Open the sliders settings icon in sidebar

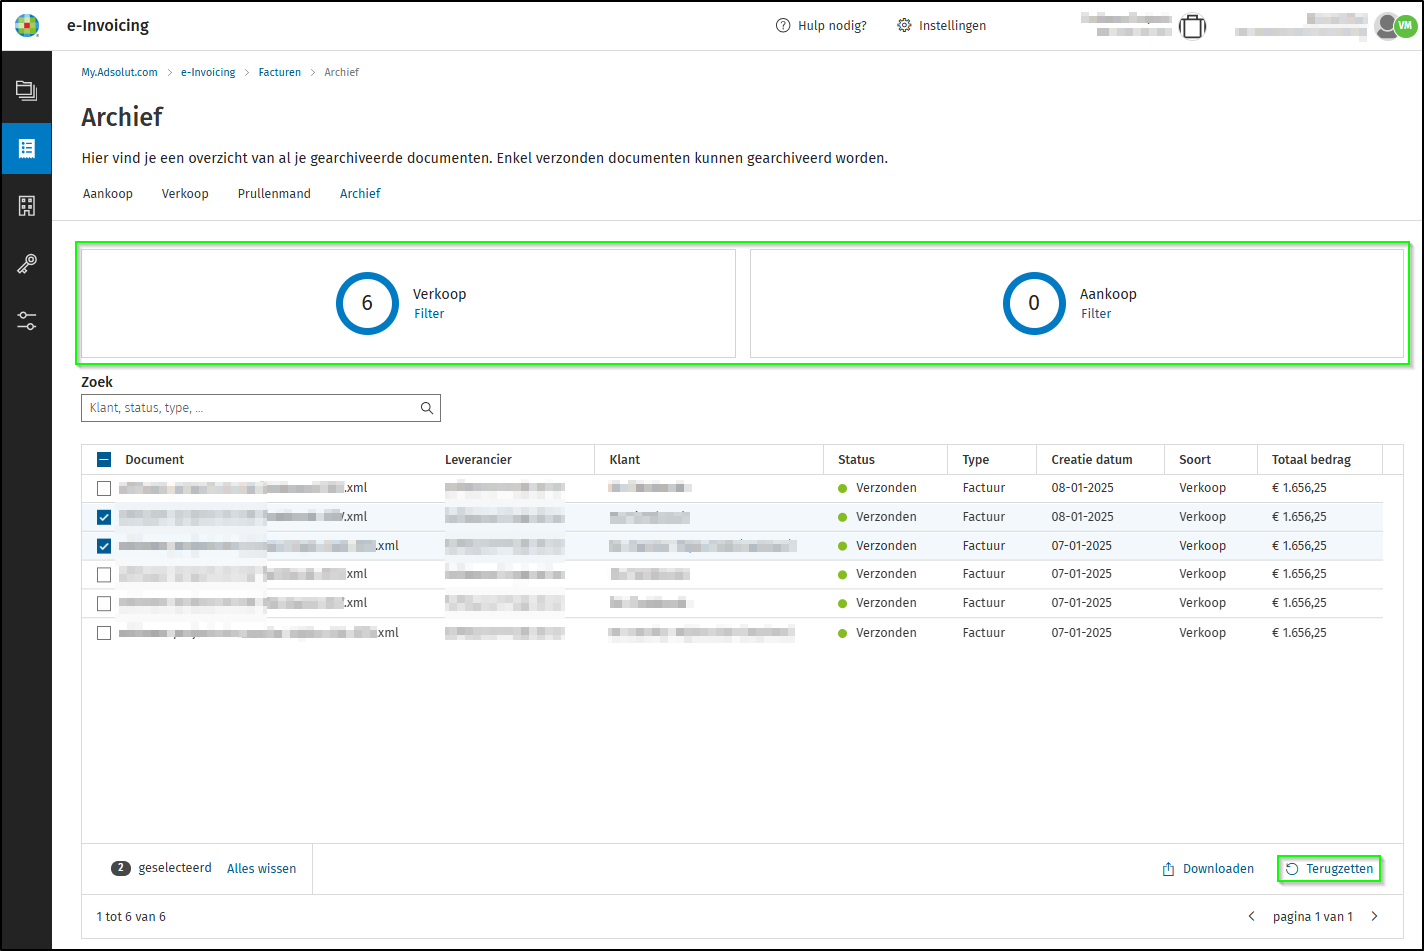pos(26,321)
